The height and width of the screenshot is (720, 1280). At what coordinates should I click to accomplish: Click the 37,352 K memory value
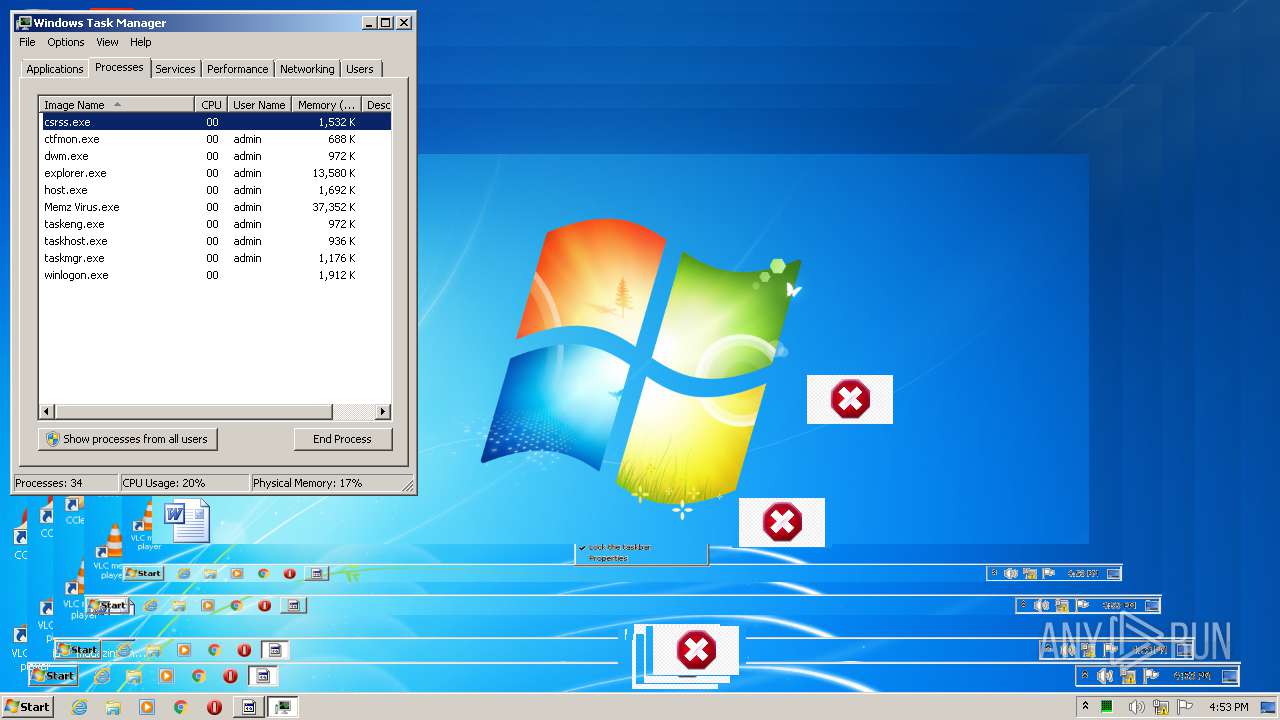pos(334,207)
